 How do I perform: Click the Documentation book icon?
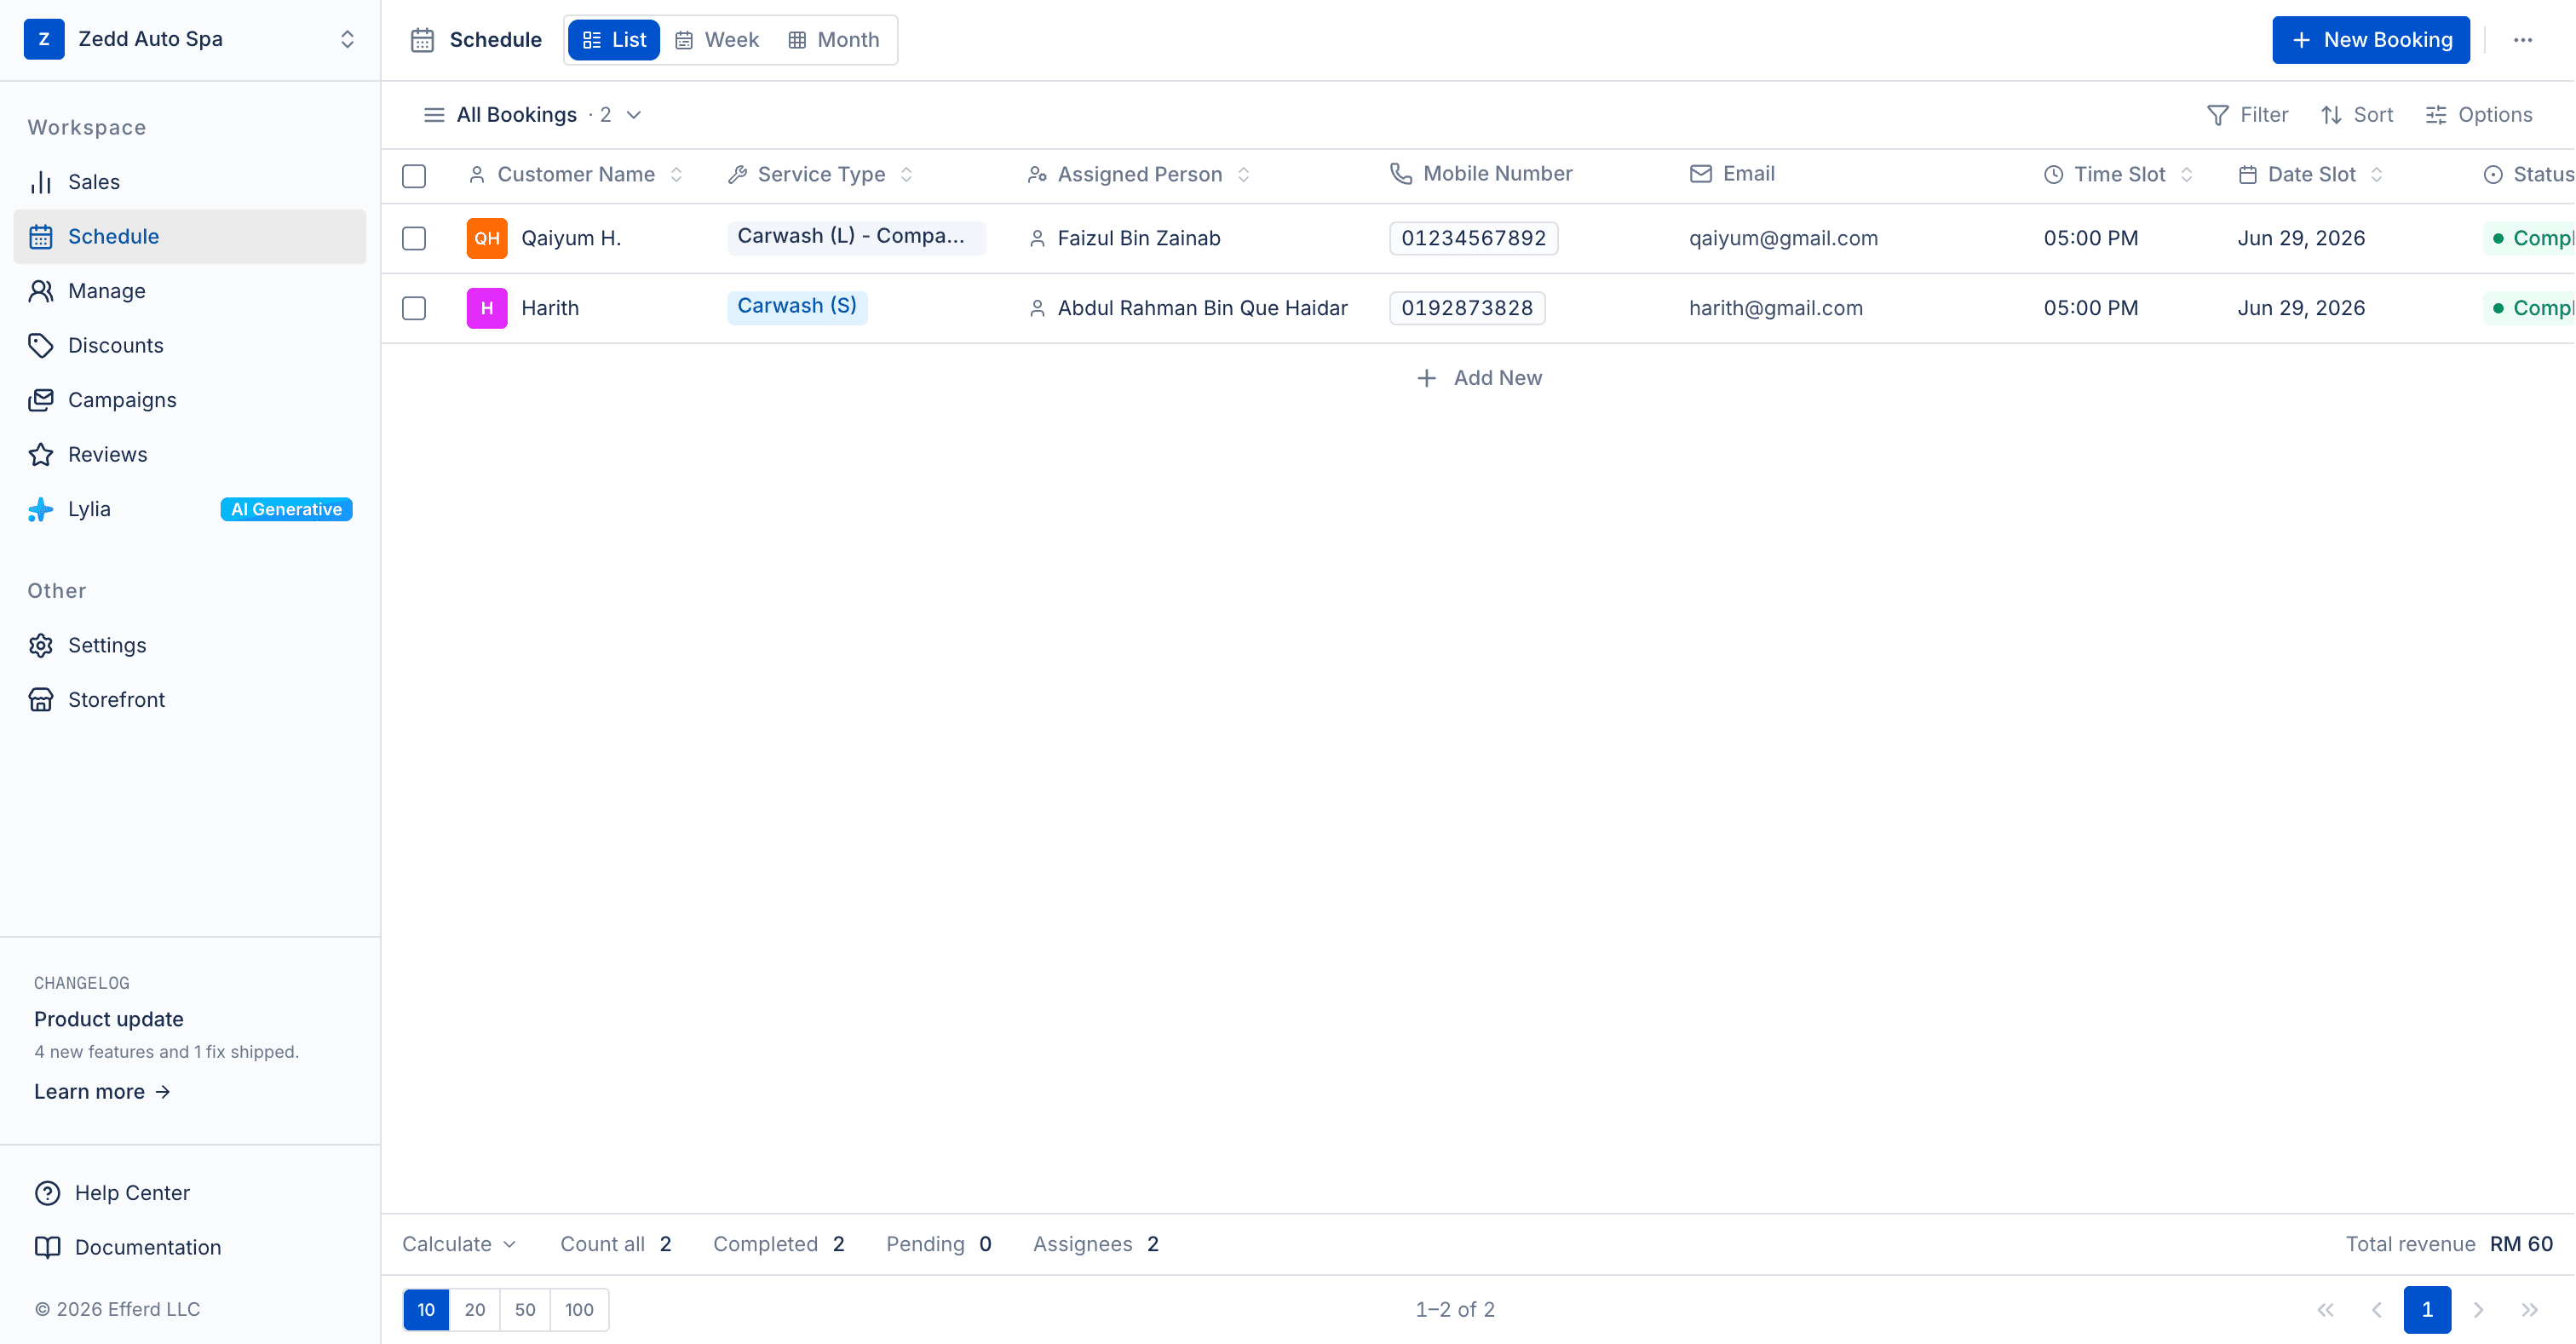click(x=48, y=1247)
